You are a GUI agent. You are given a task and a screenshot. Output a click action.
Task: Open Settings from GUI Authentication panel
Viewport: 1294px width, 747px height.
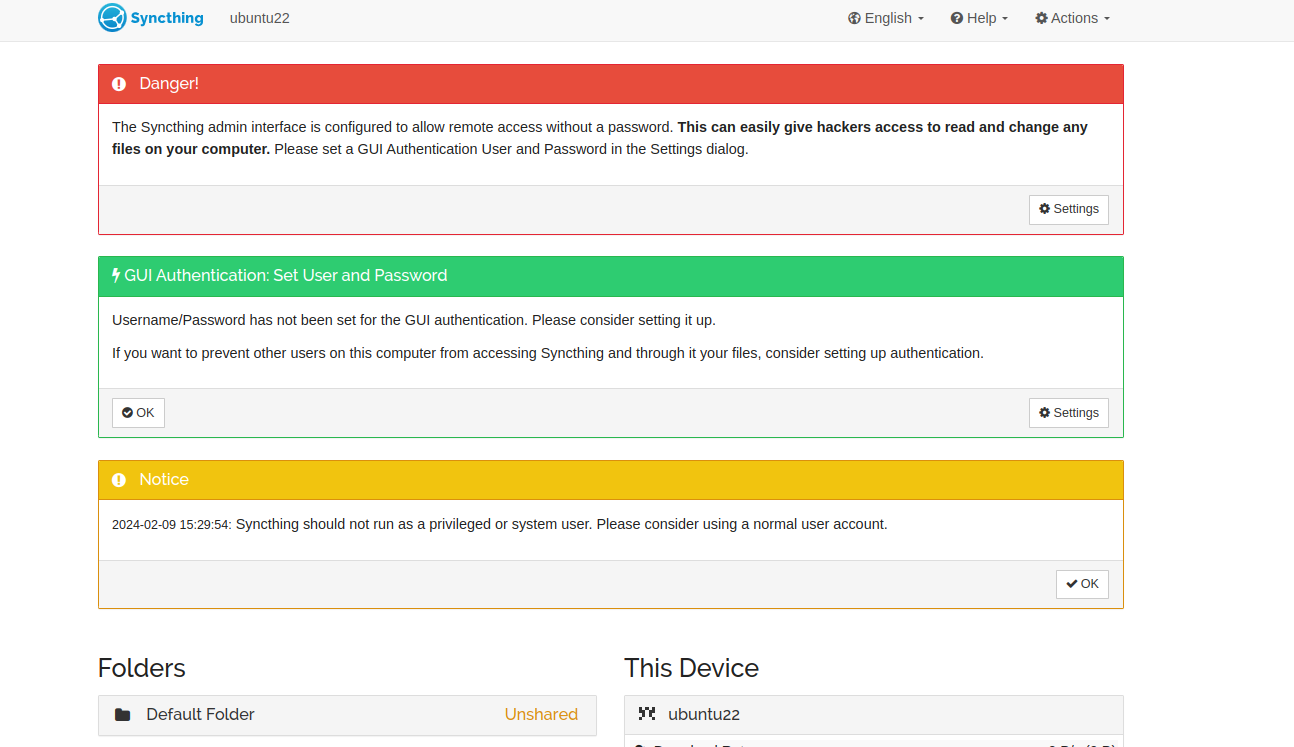coord(1068,413)
